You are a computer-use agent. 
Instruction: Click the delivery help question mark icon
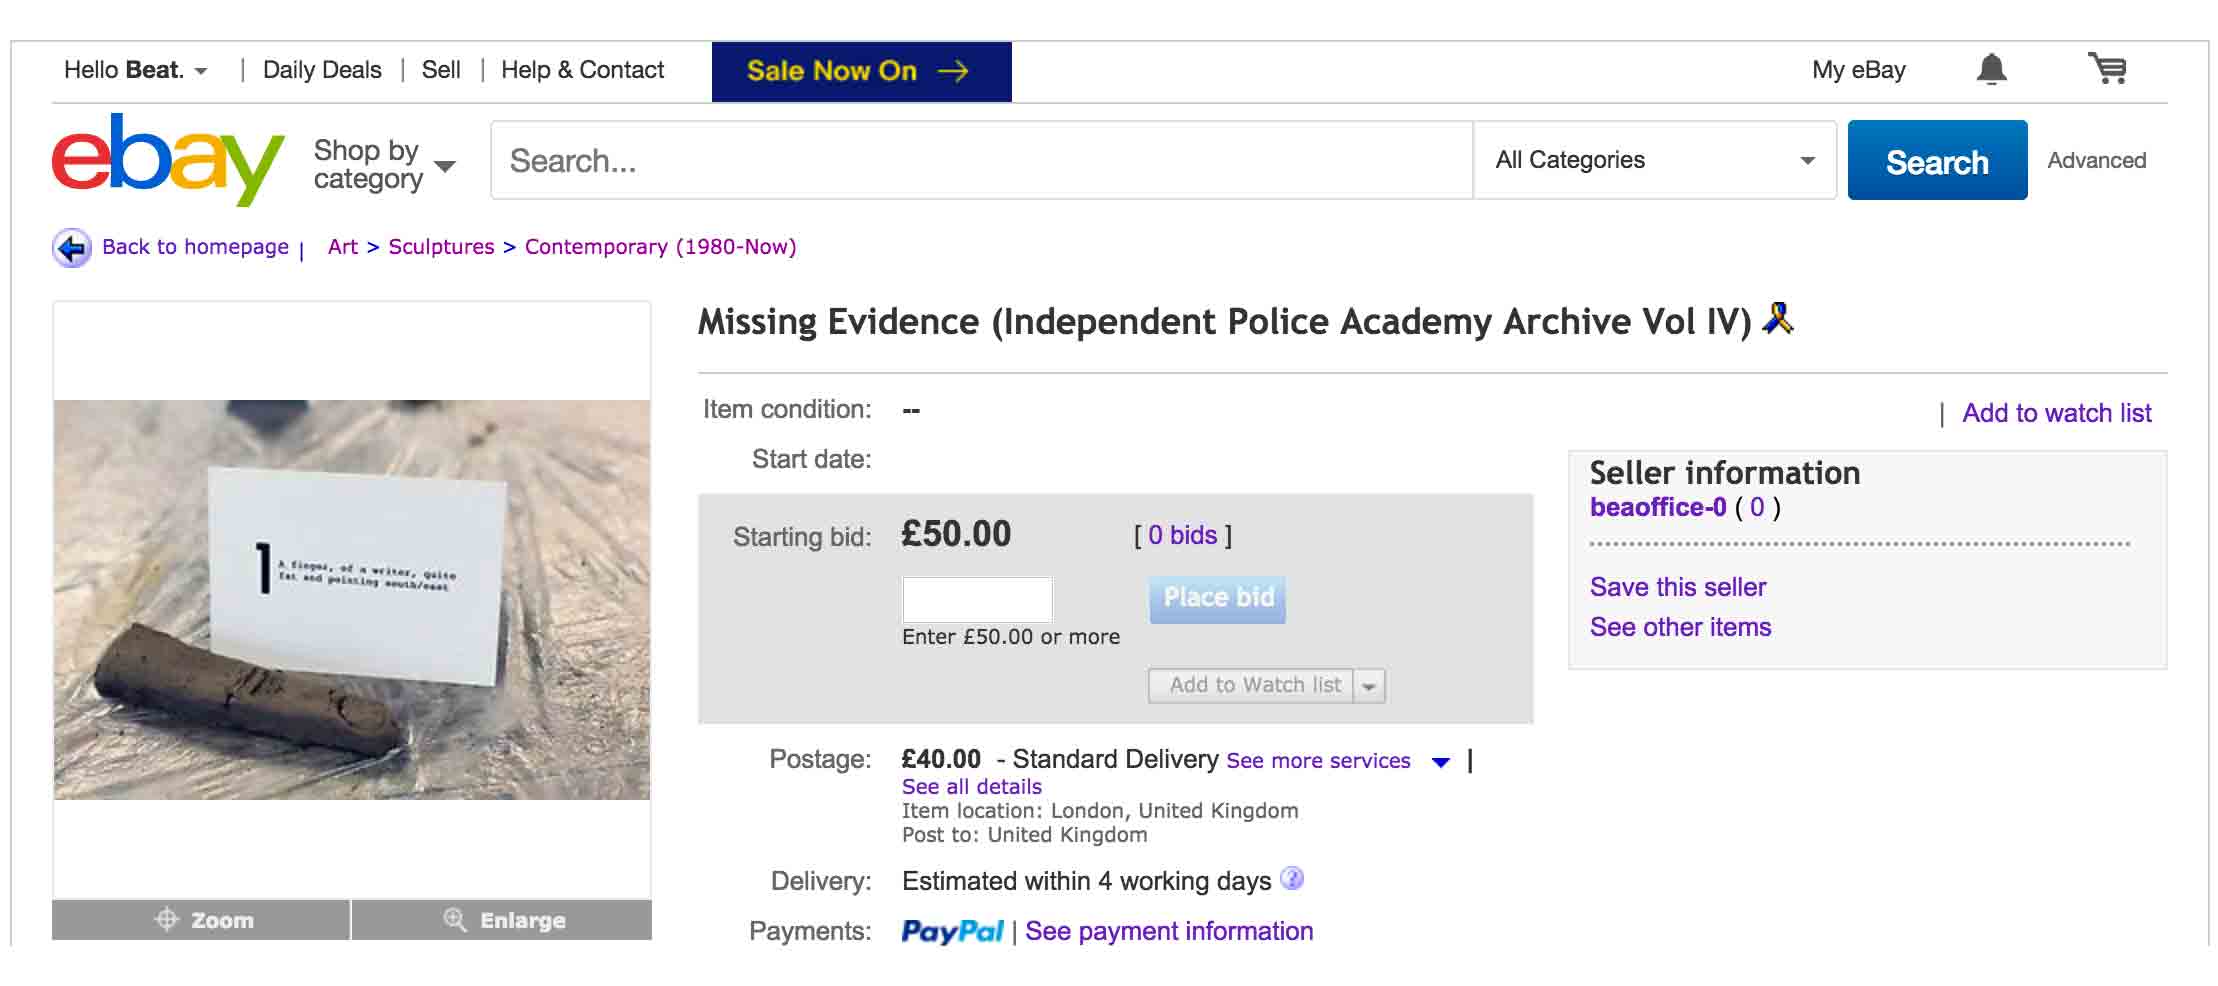pyautogui.click(x=1292, y=879)
